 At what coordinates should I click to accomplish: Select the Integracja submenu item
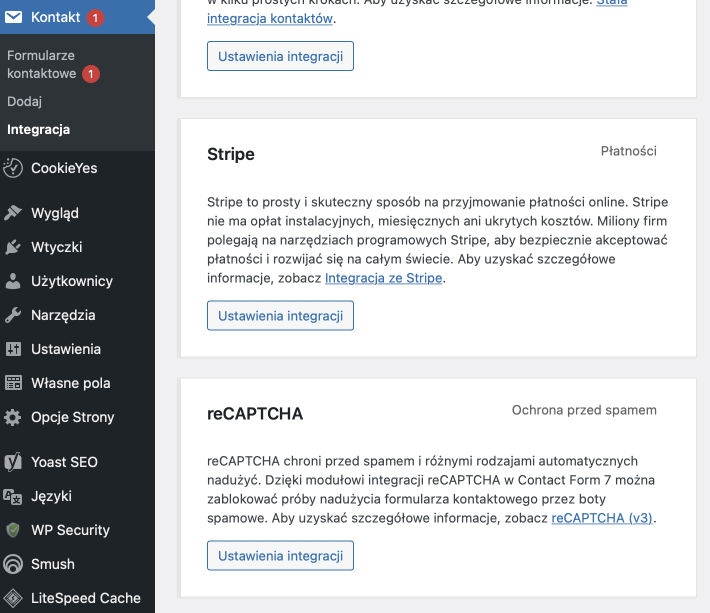(38, 129)
